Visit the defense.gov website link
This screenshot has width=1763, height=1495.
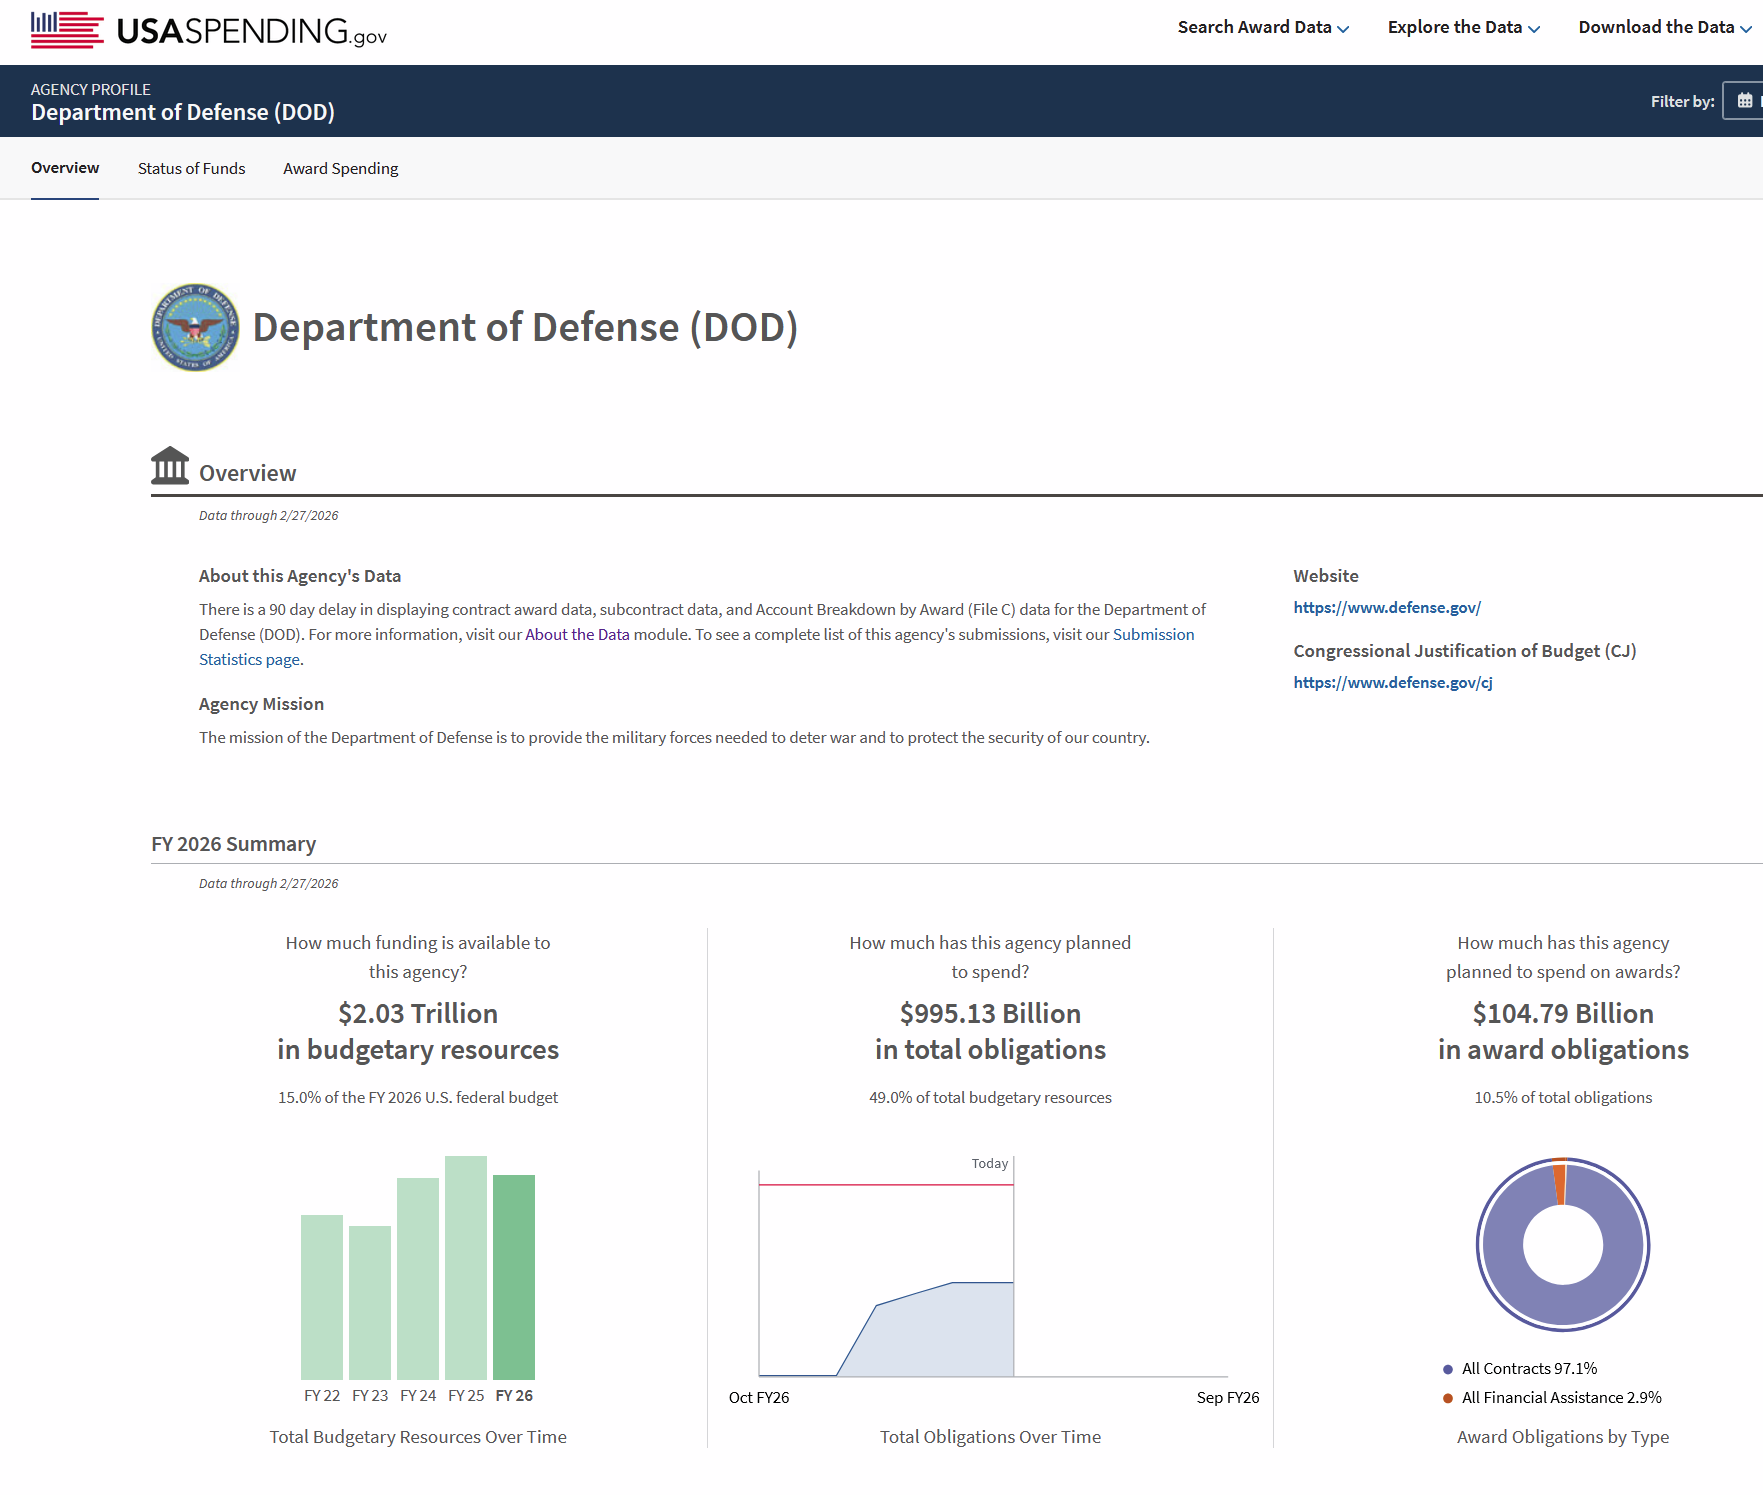click(x=1386, y=607)
